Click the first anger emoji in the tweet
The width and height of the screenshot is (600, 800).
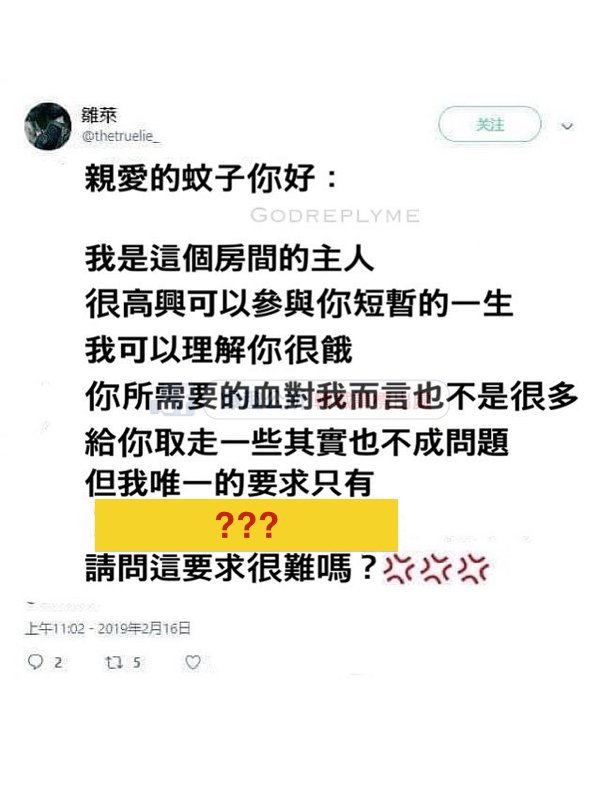398,568
